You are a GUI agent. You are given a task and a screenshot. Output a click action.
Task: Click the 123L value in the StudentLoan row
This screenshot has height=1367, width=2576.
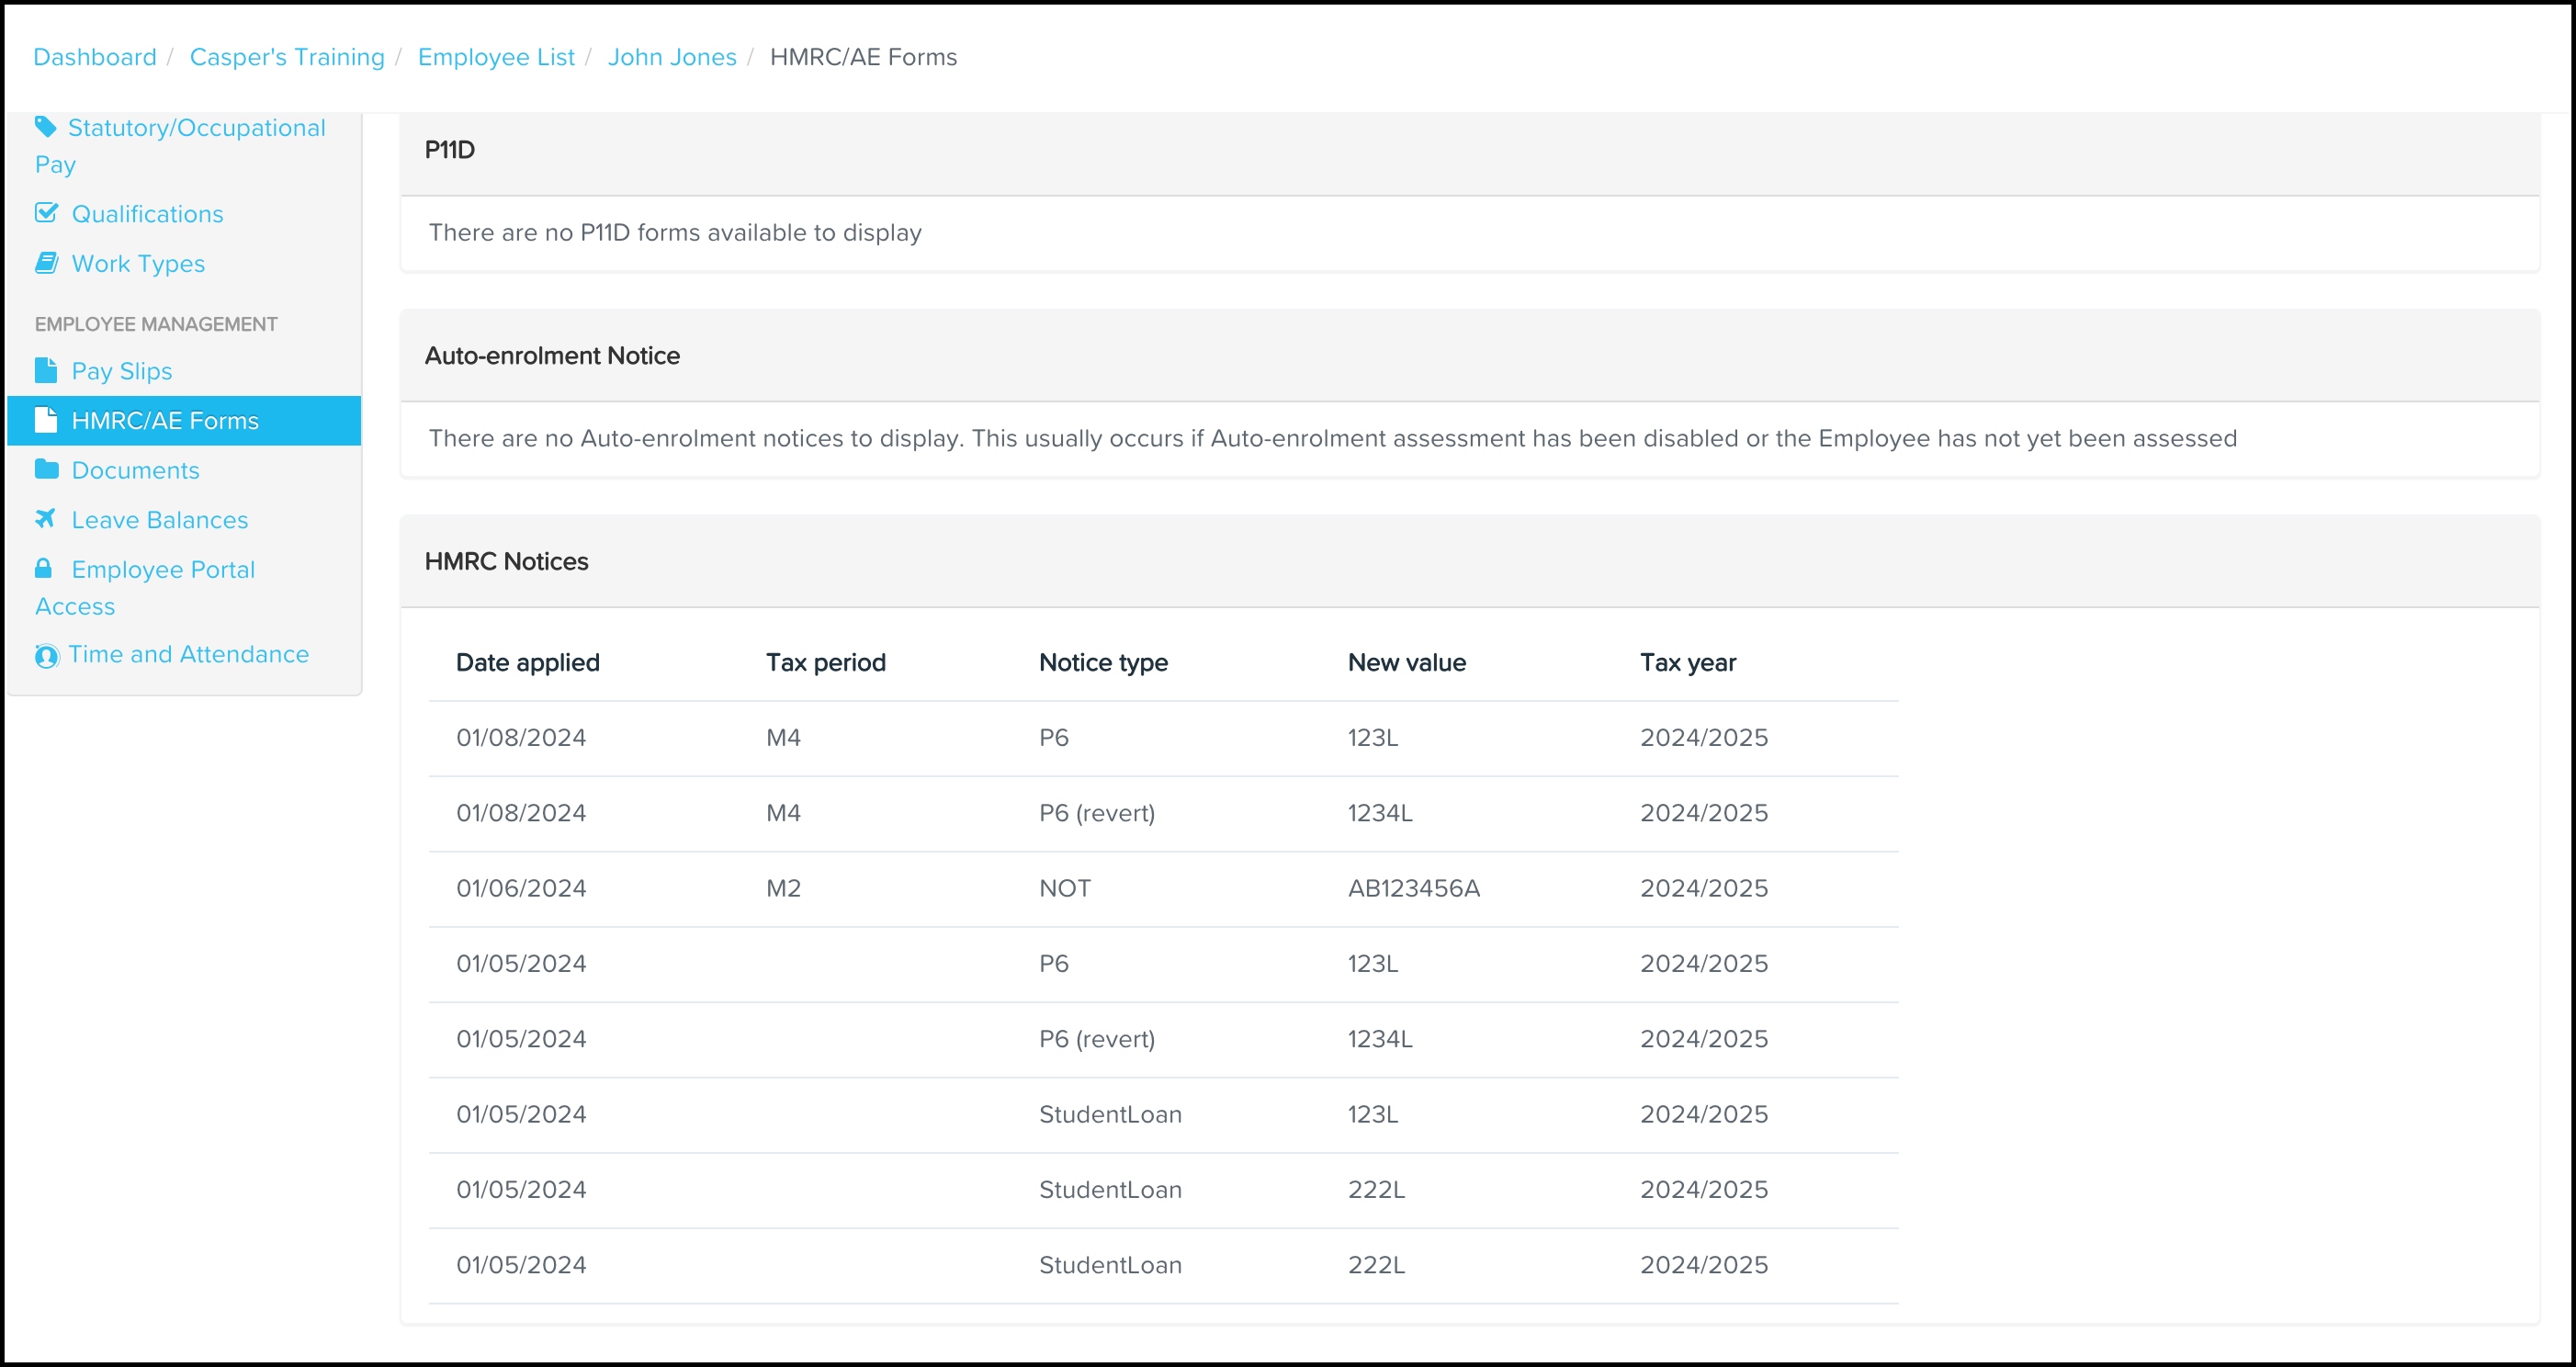coord(1373,1114)
